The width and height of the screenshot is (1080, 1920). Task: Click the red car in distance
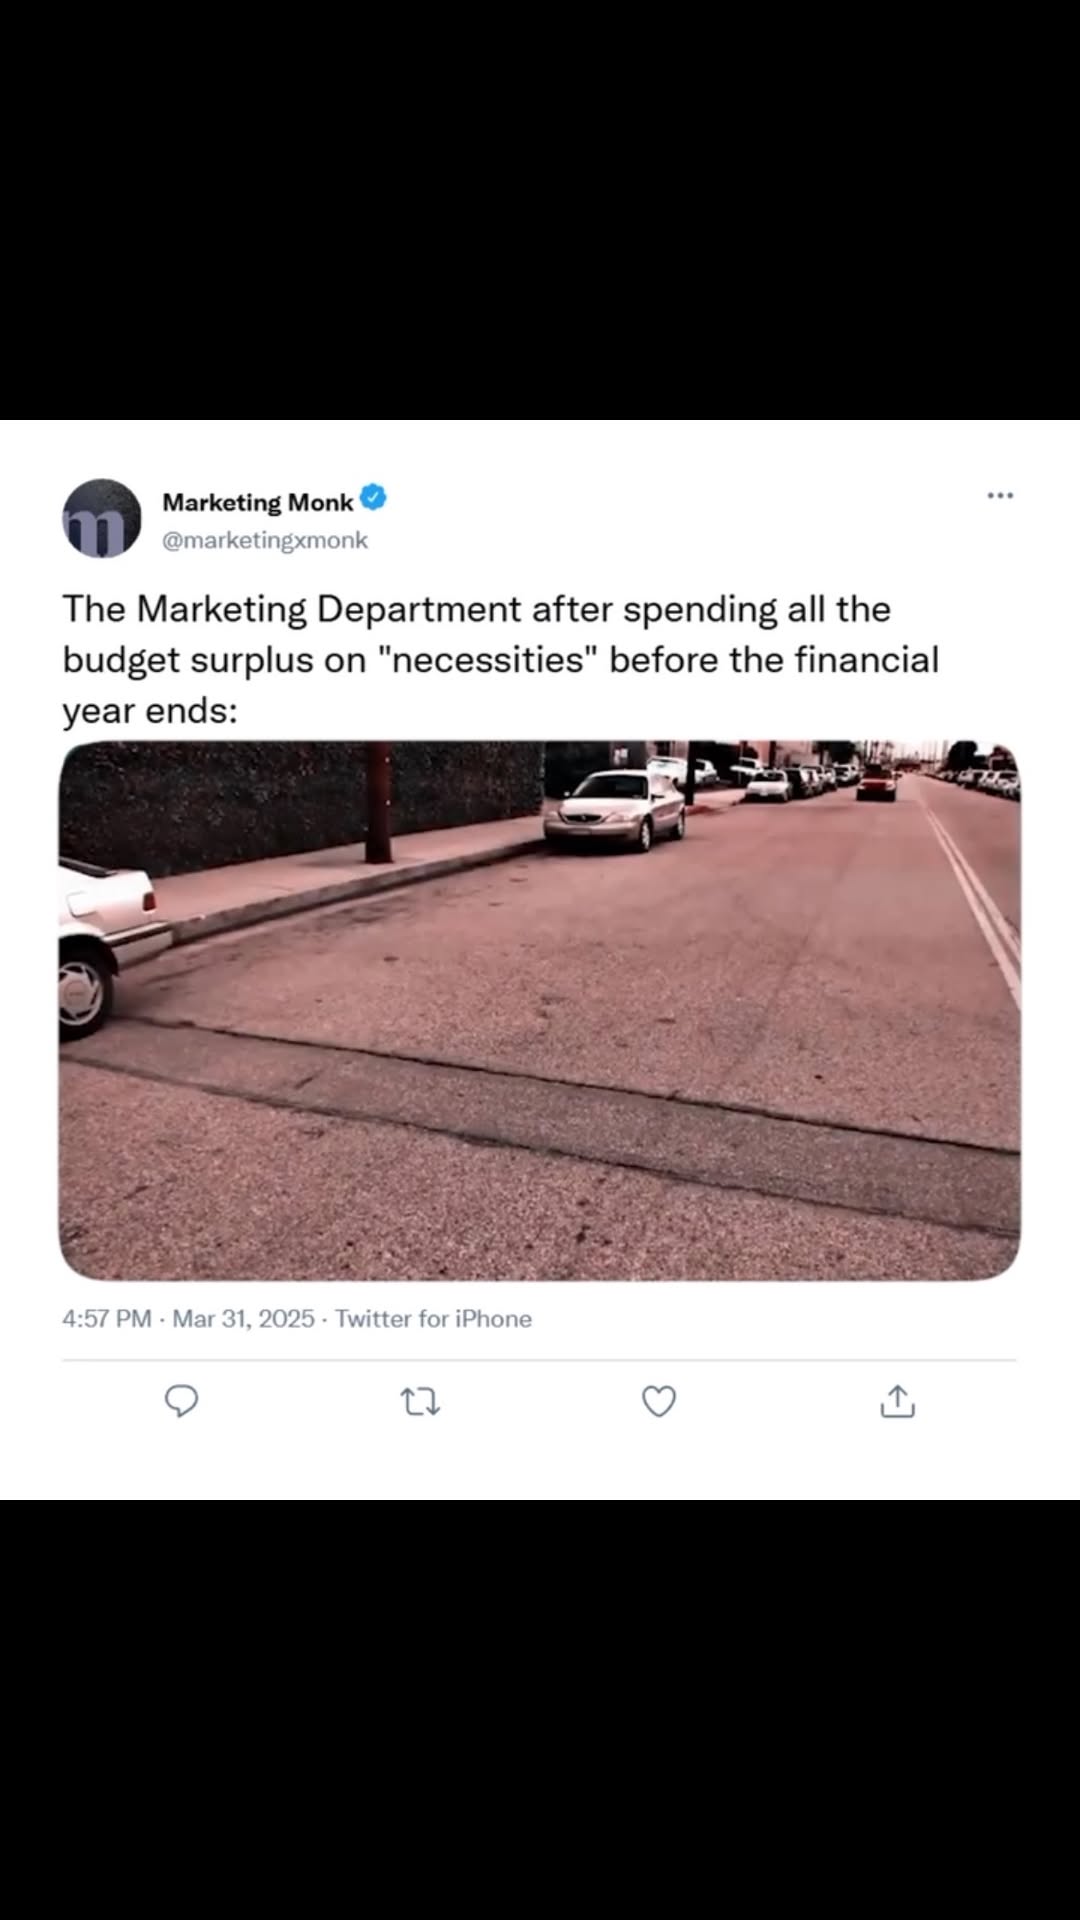coord(876,783)
